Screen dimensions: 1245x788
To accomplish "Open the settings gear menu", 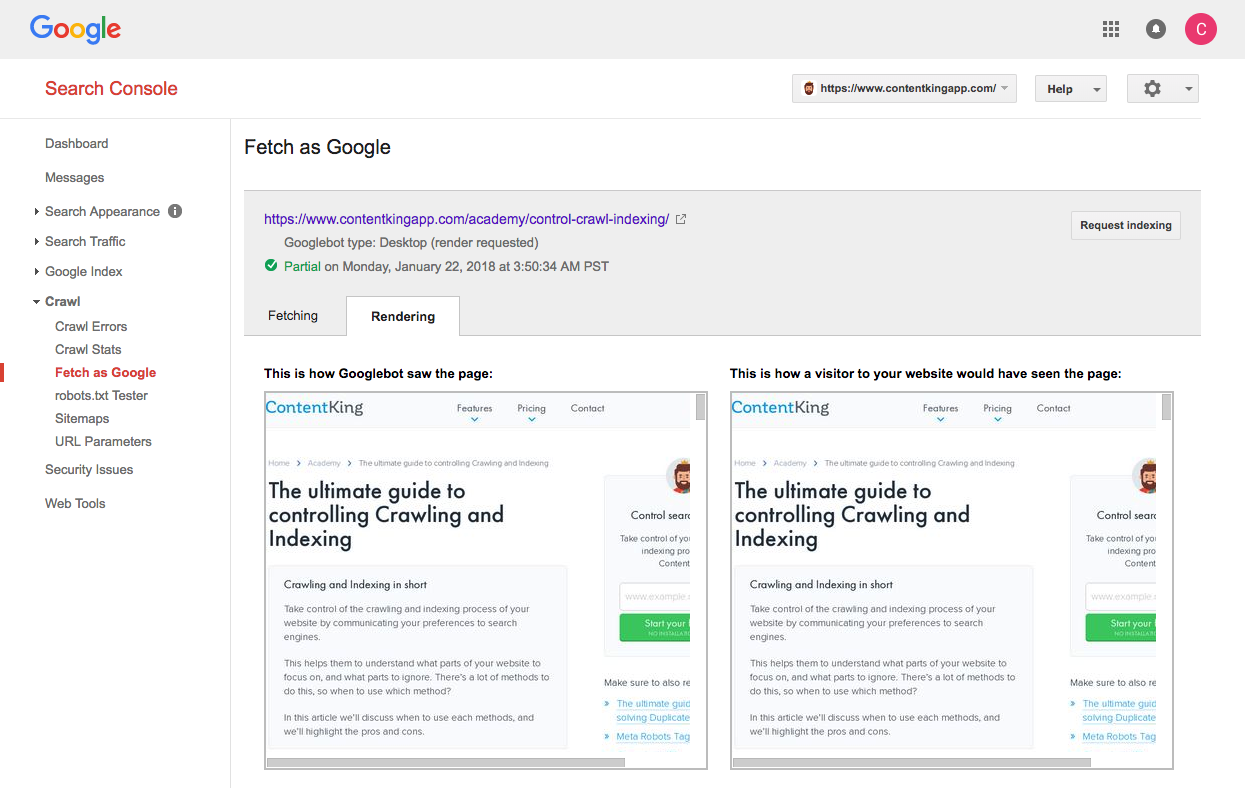I will coord(1163,88).
